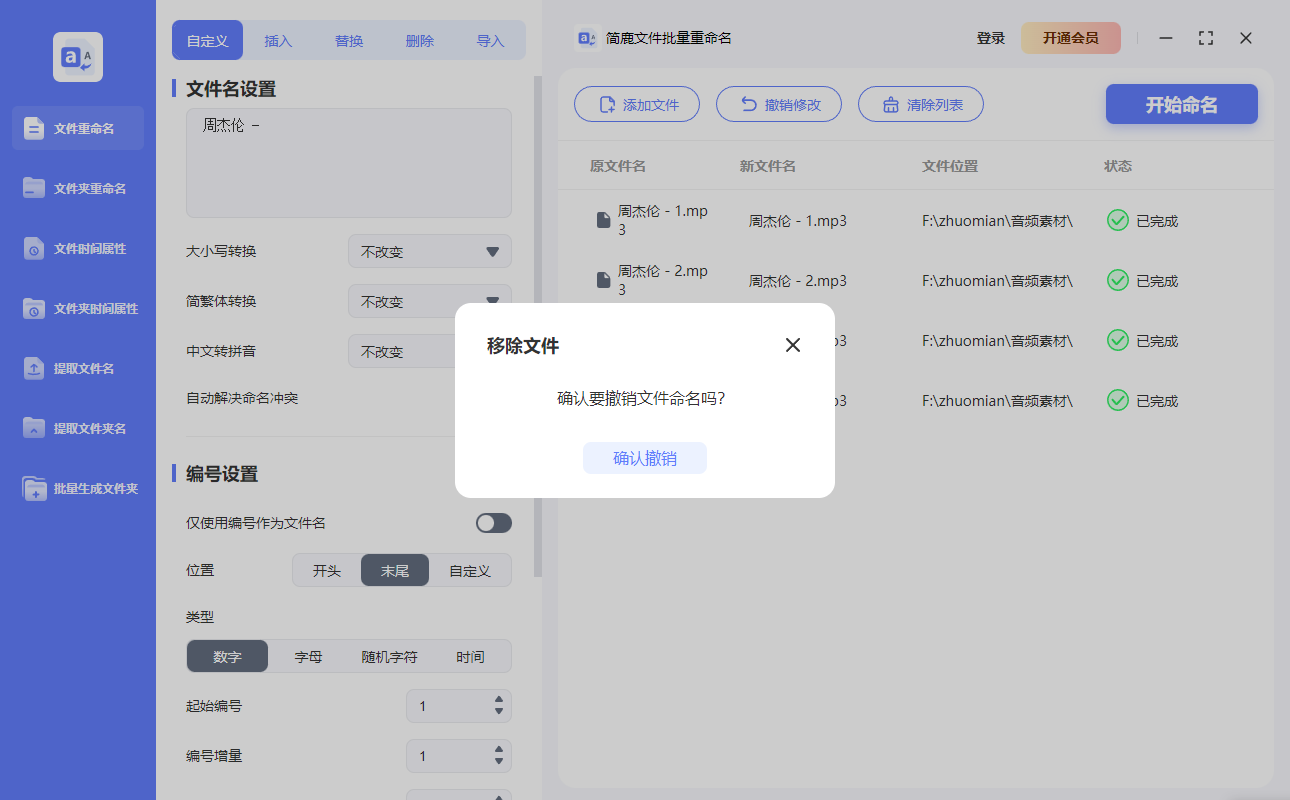The image size is (1290, 800).
Task: Click the filename input showing 周杰伦
Action: click(348, 160)
